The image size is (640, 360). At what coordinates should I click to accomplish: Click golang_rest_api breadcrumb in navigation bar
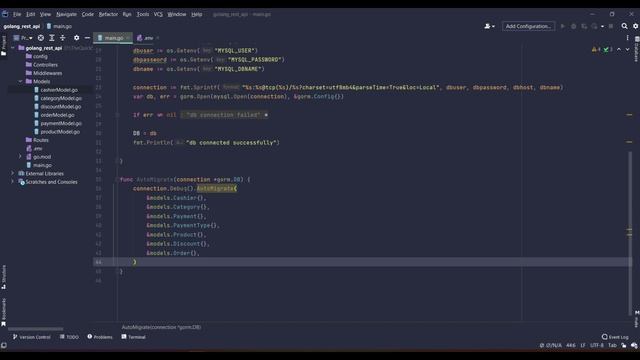[x=22, y=26]
